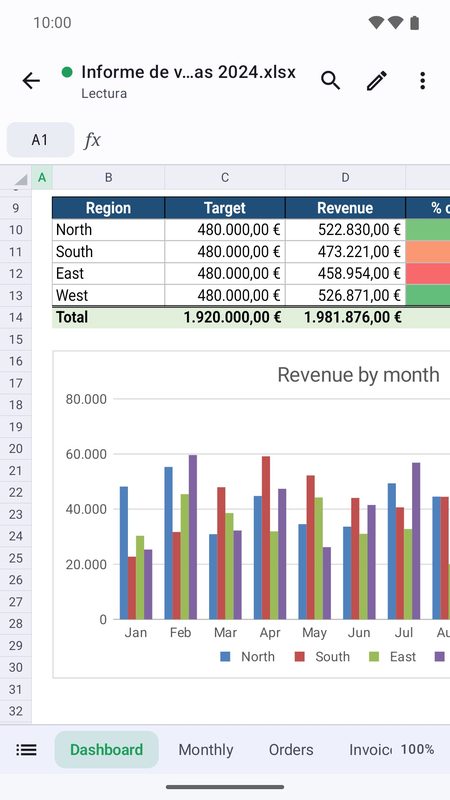The image size is (450, 800).
Task: Tap the fx function icon
Action: point(92,140)
